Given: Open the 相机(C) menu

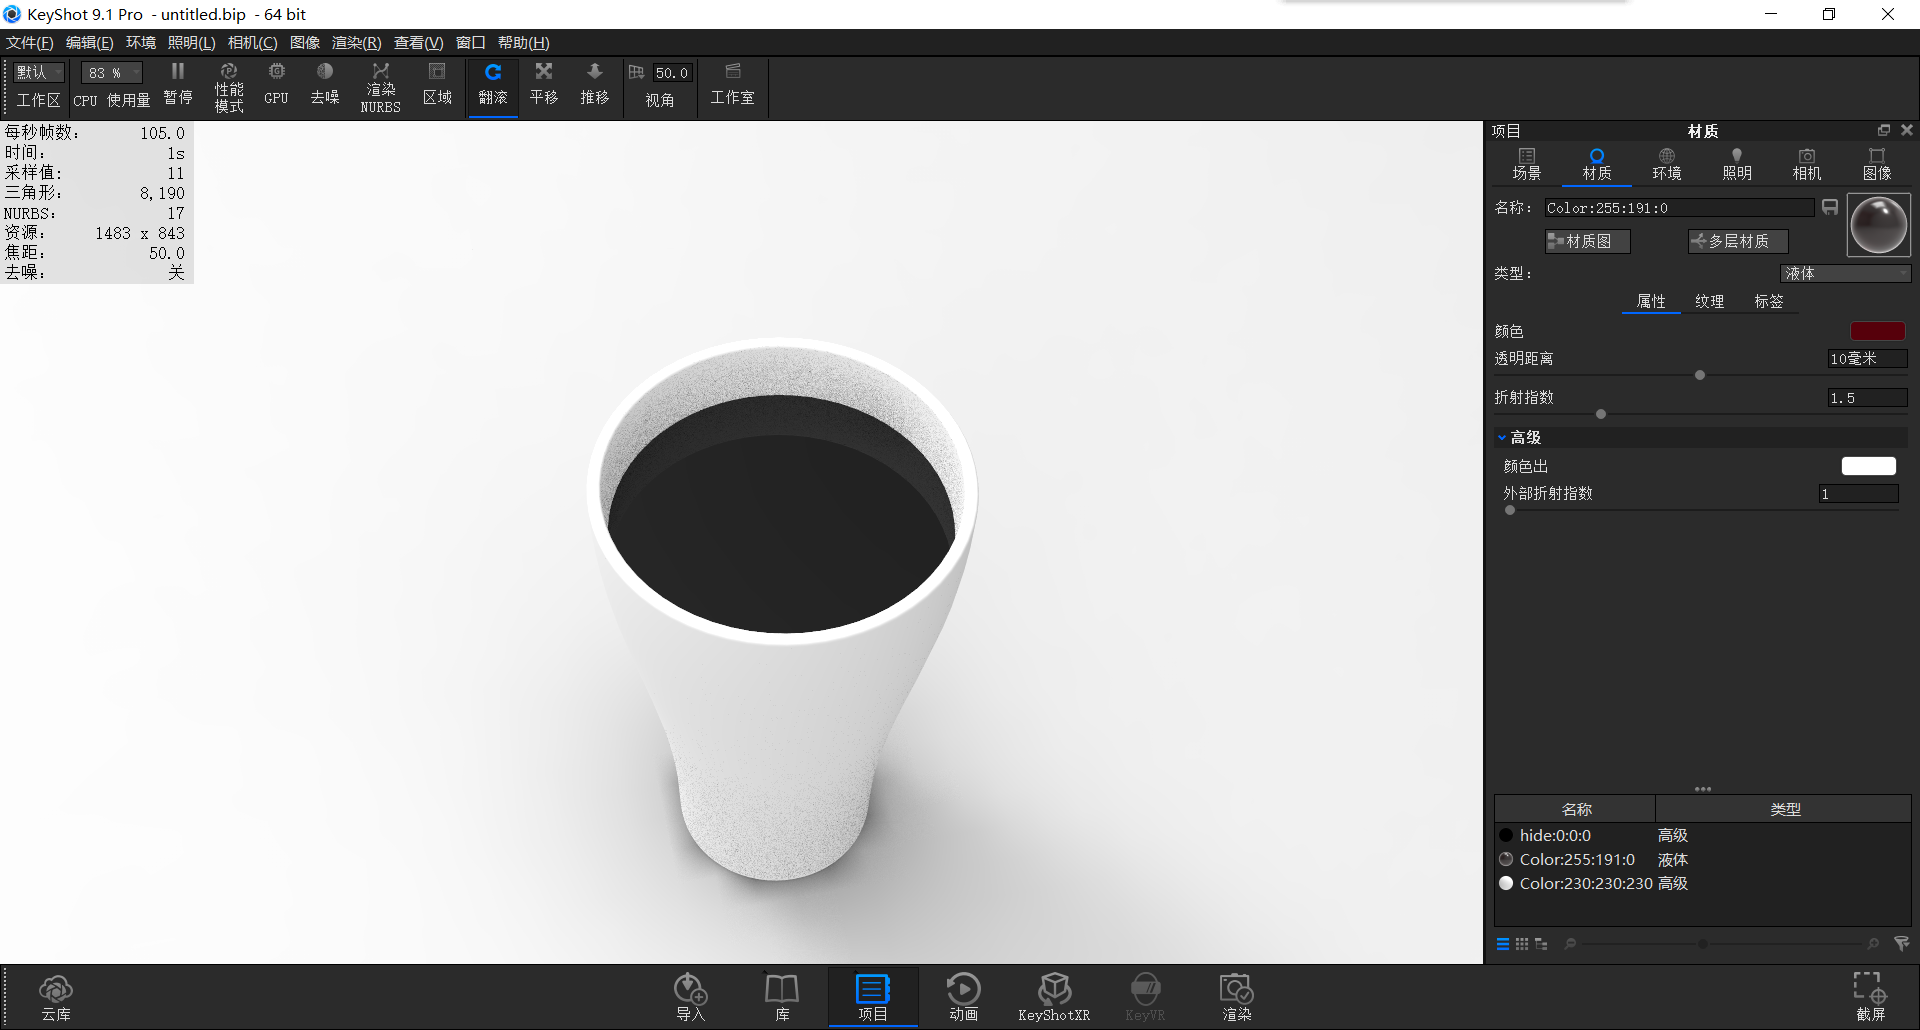Looking at the screenshot, I should click(x=252, y=42).
